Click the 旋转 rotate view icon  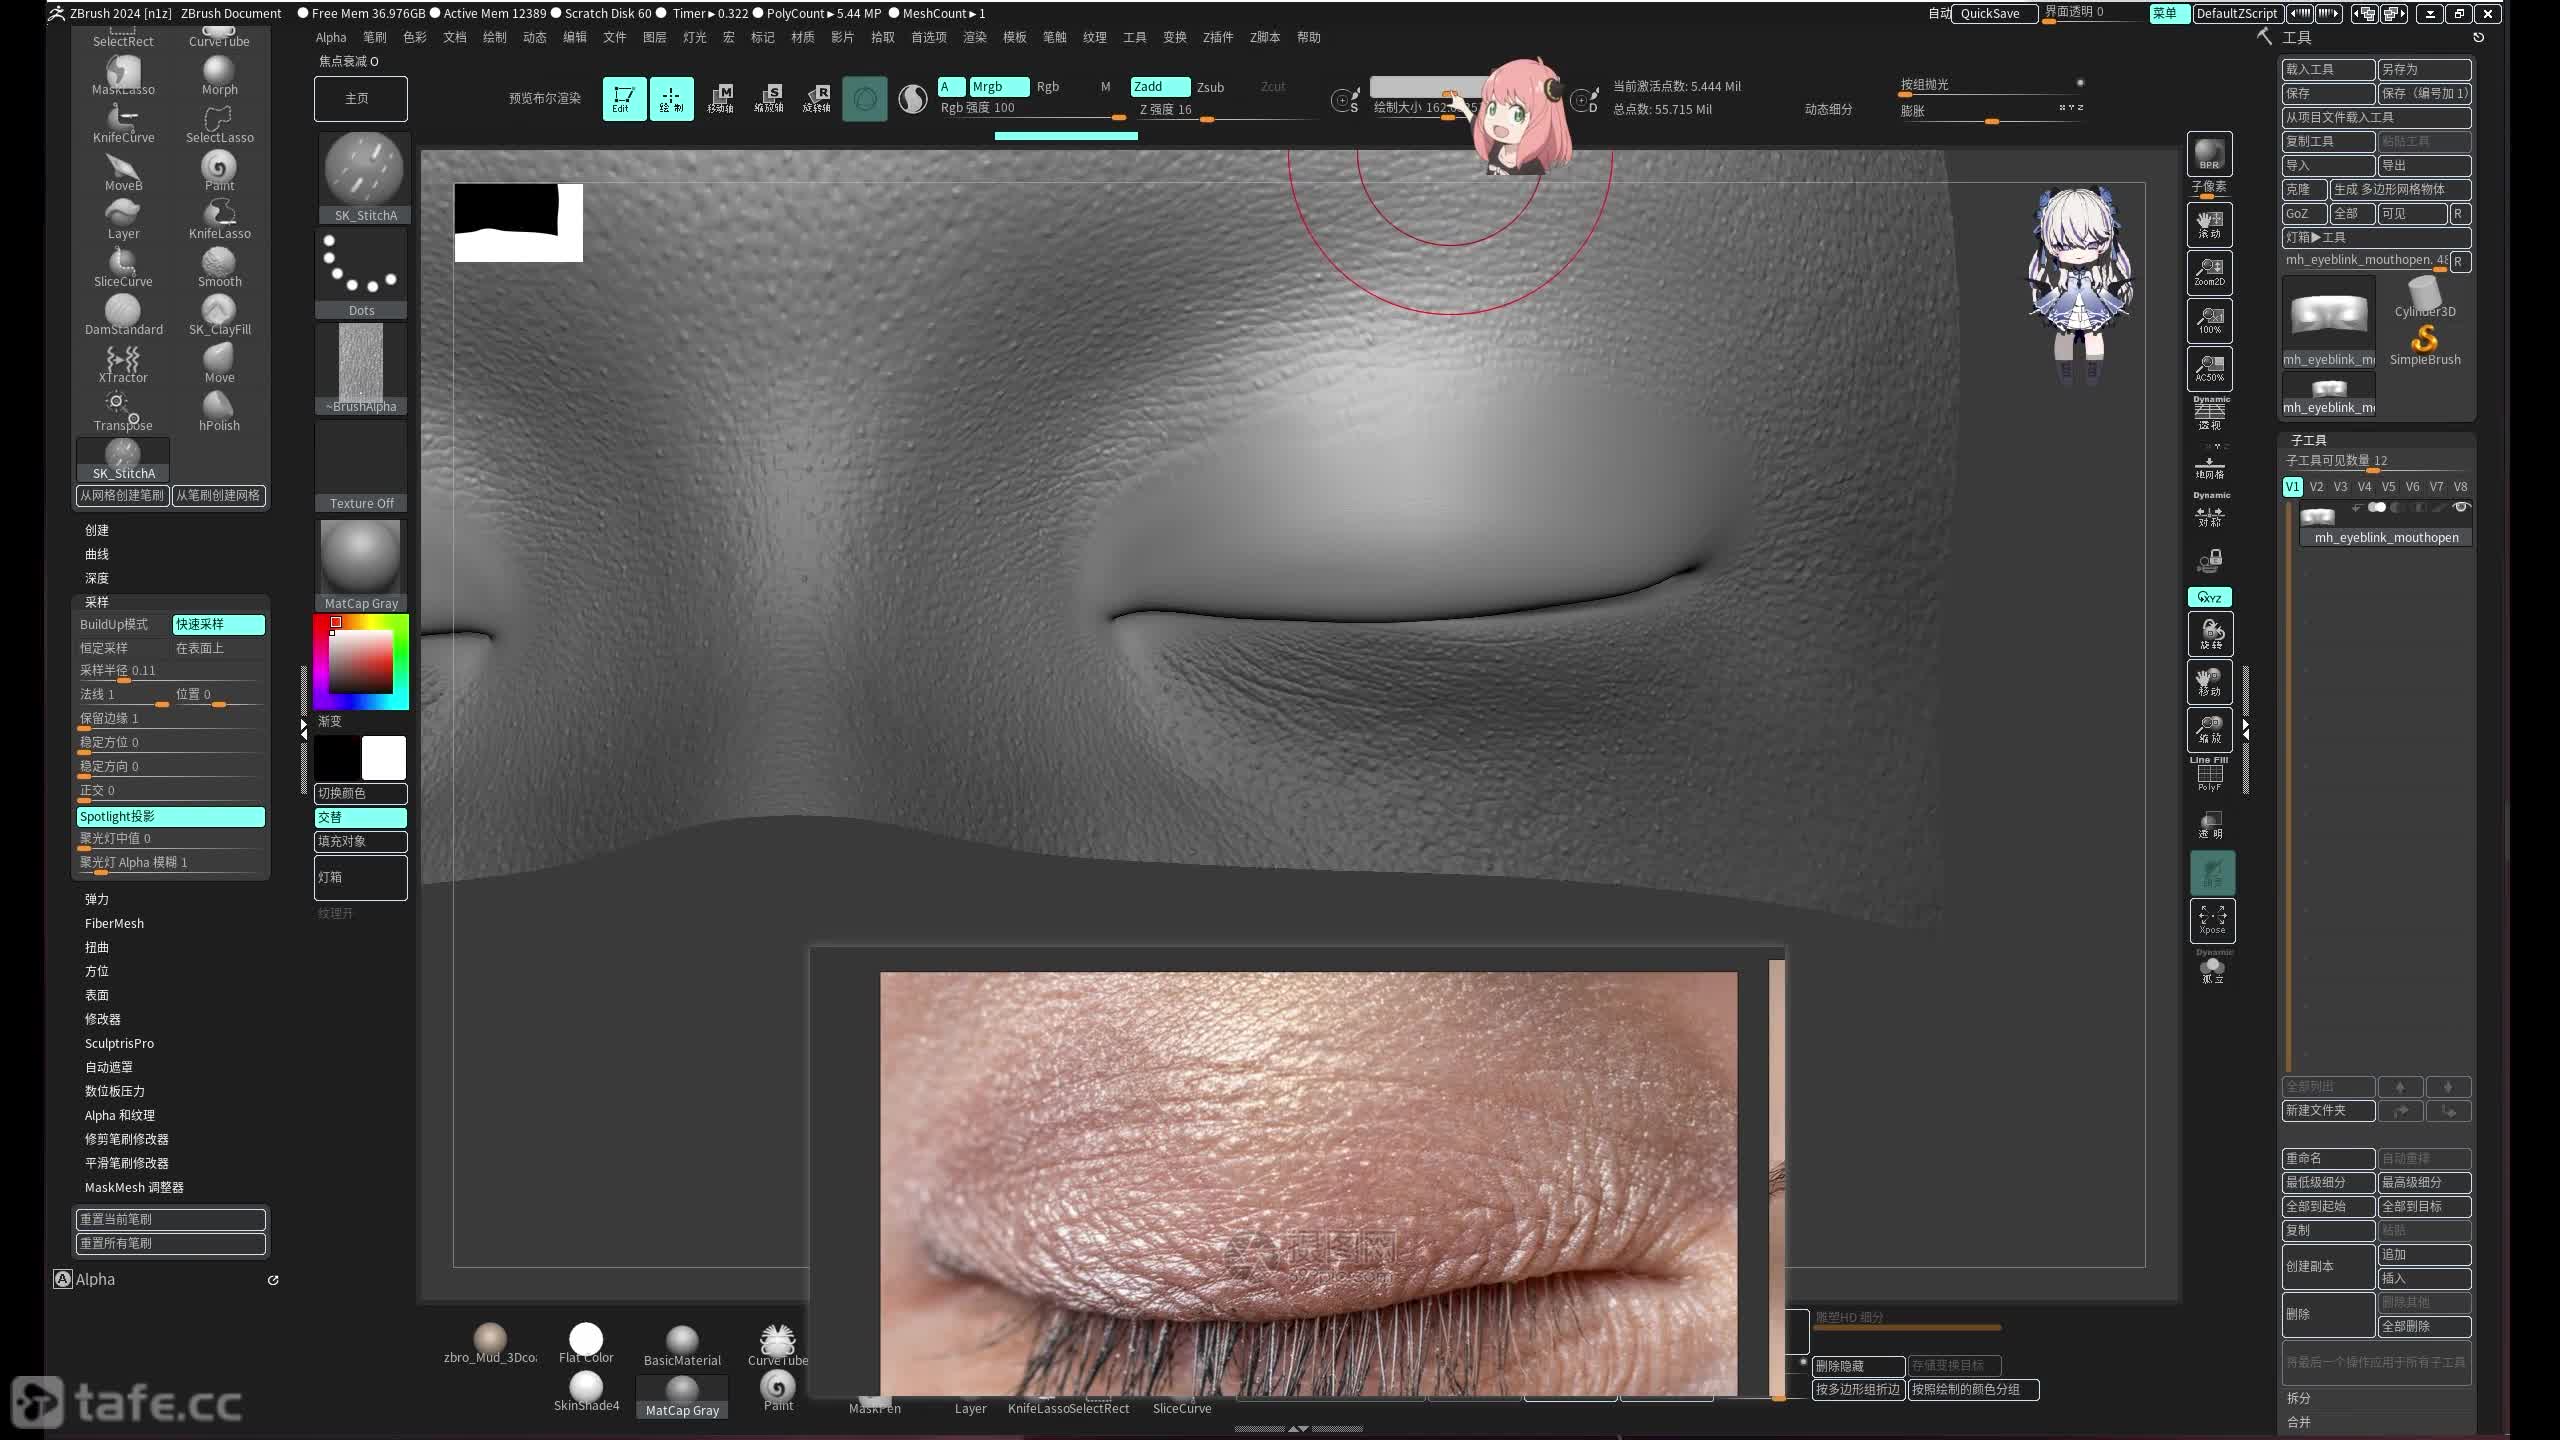pyautogui.click(x=2210, y=634)
